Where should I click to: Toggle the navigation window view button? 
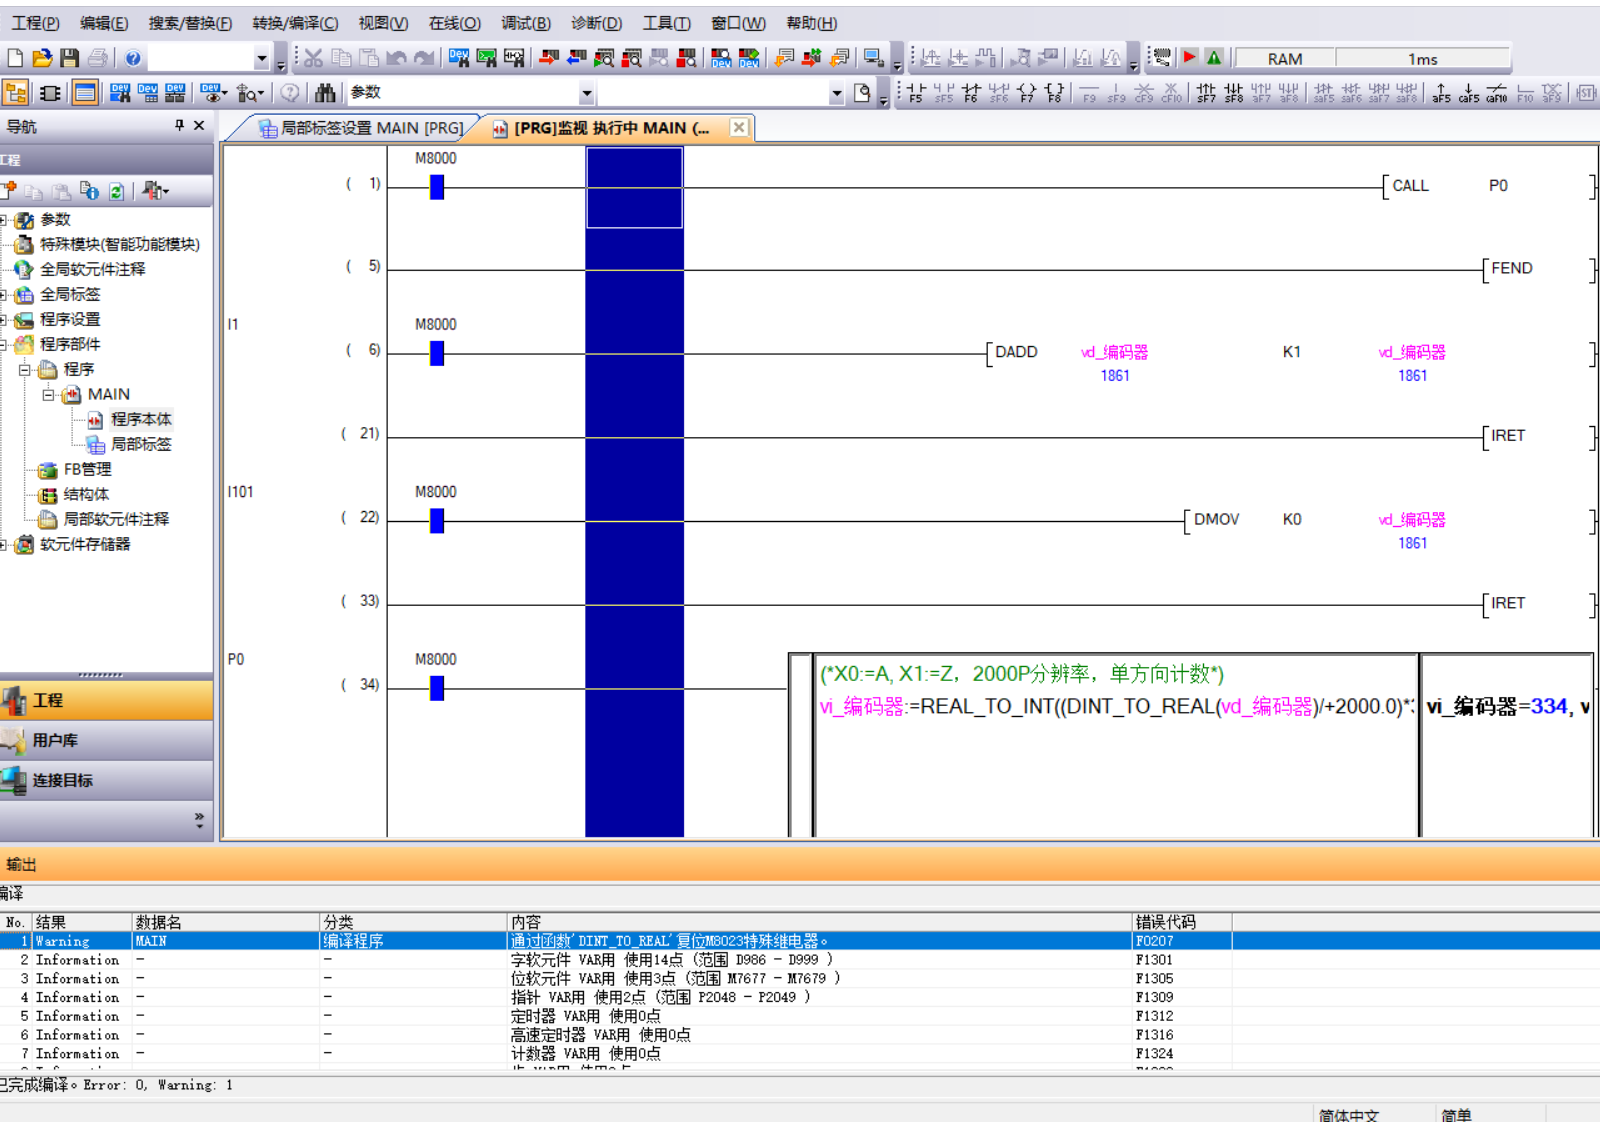coord(16,93)
